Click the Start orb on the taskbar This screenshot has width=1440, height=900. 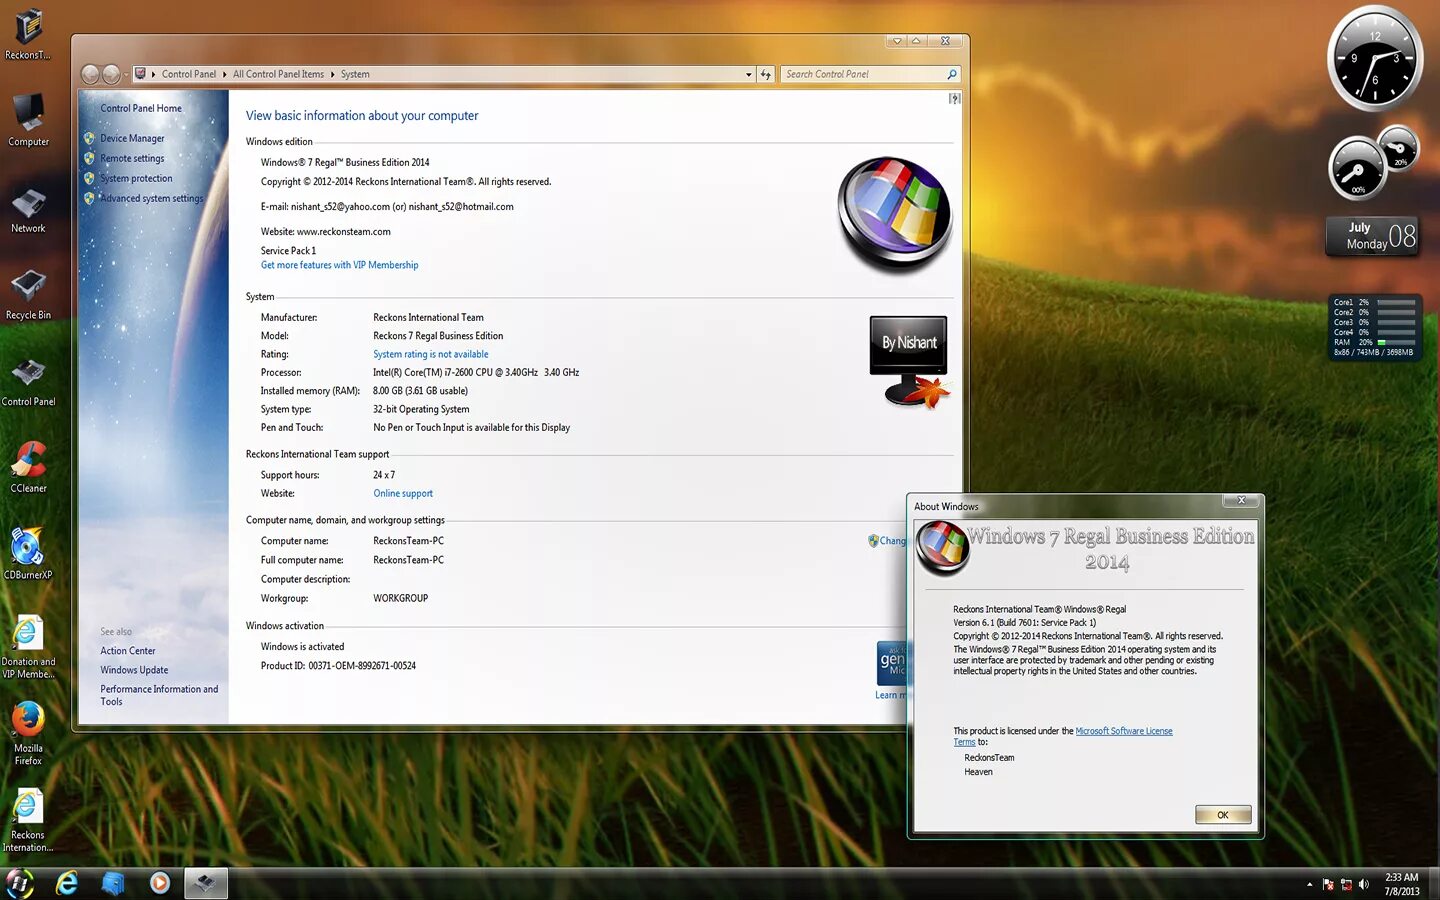(20, 883)
